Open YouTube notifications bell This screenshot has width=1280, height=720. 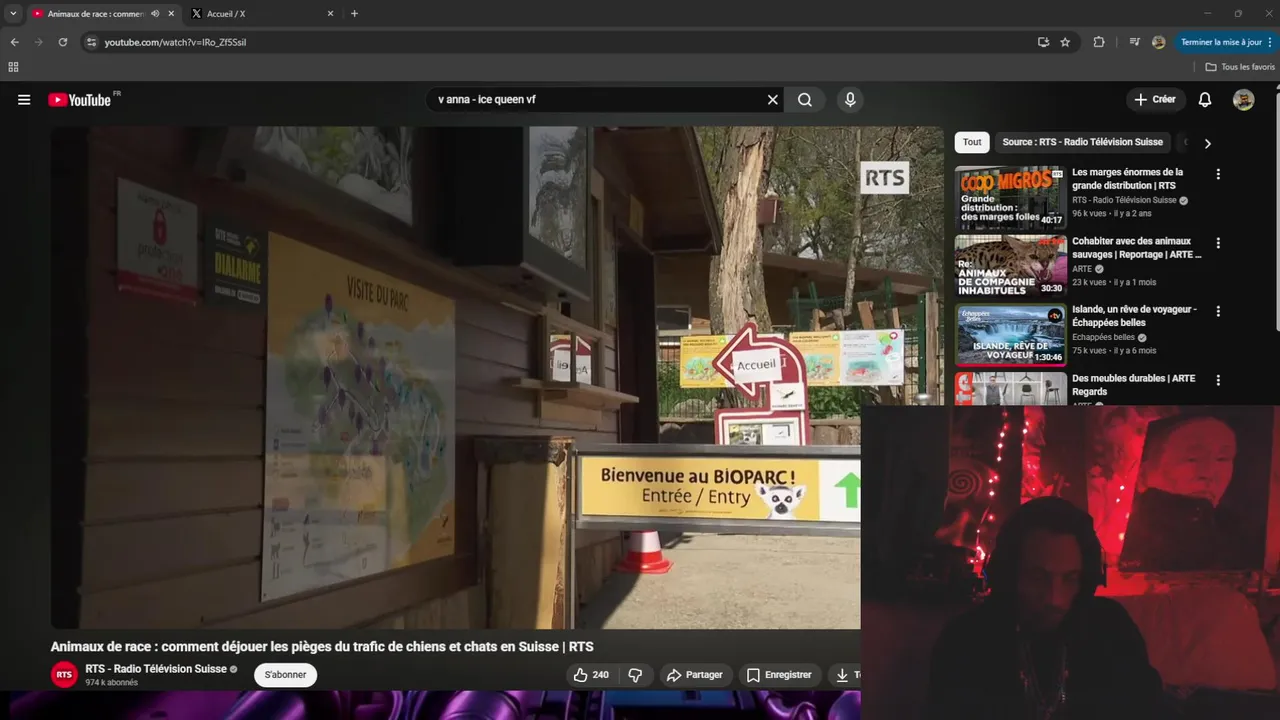click(x=1205, y=100)
